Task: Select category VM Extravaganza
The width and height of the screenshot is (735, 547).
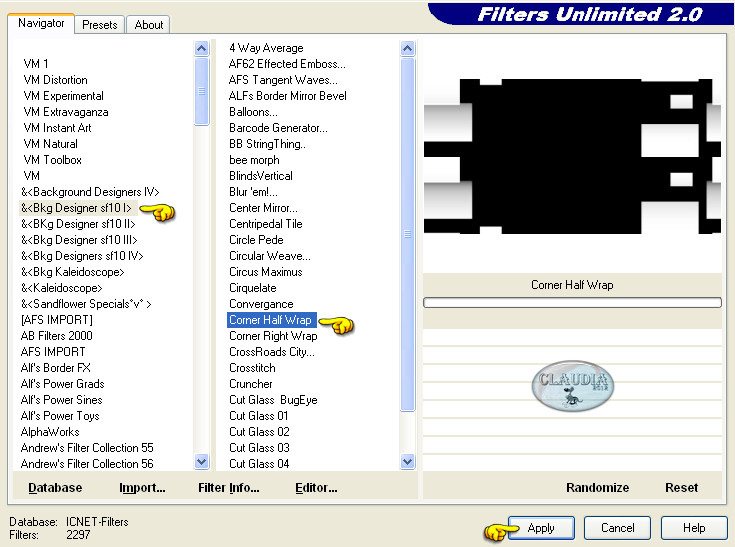Action: pyautogui.click(x=66, y=112)
